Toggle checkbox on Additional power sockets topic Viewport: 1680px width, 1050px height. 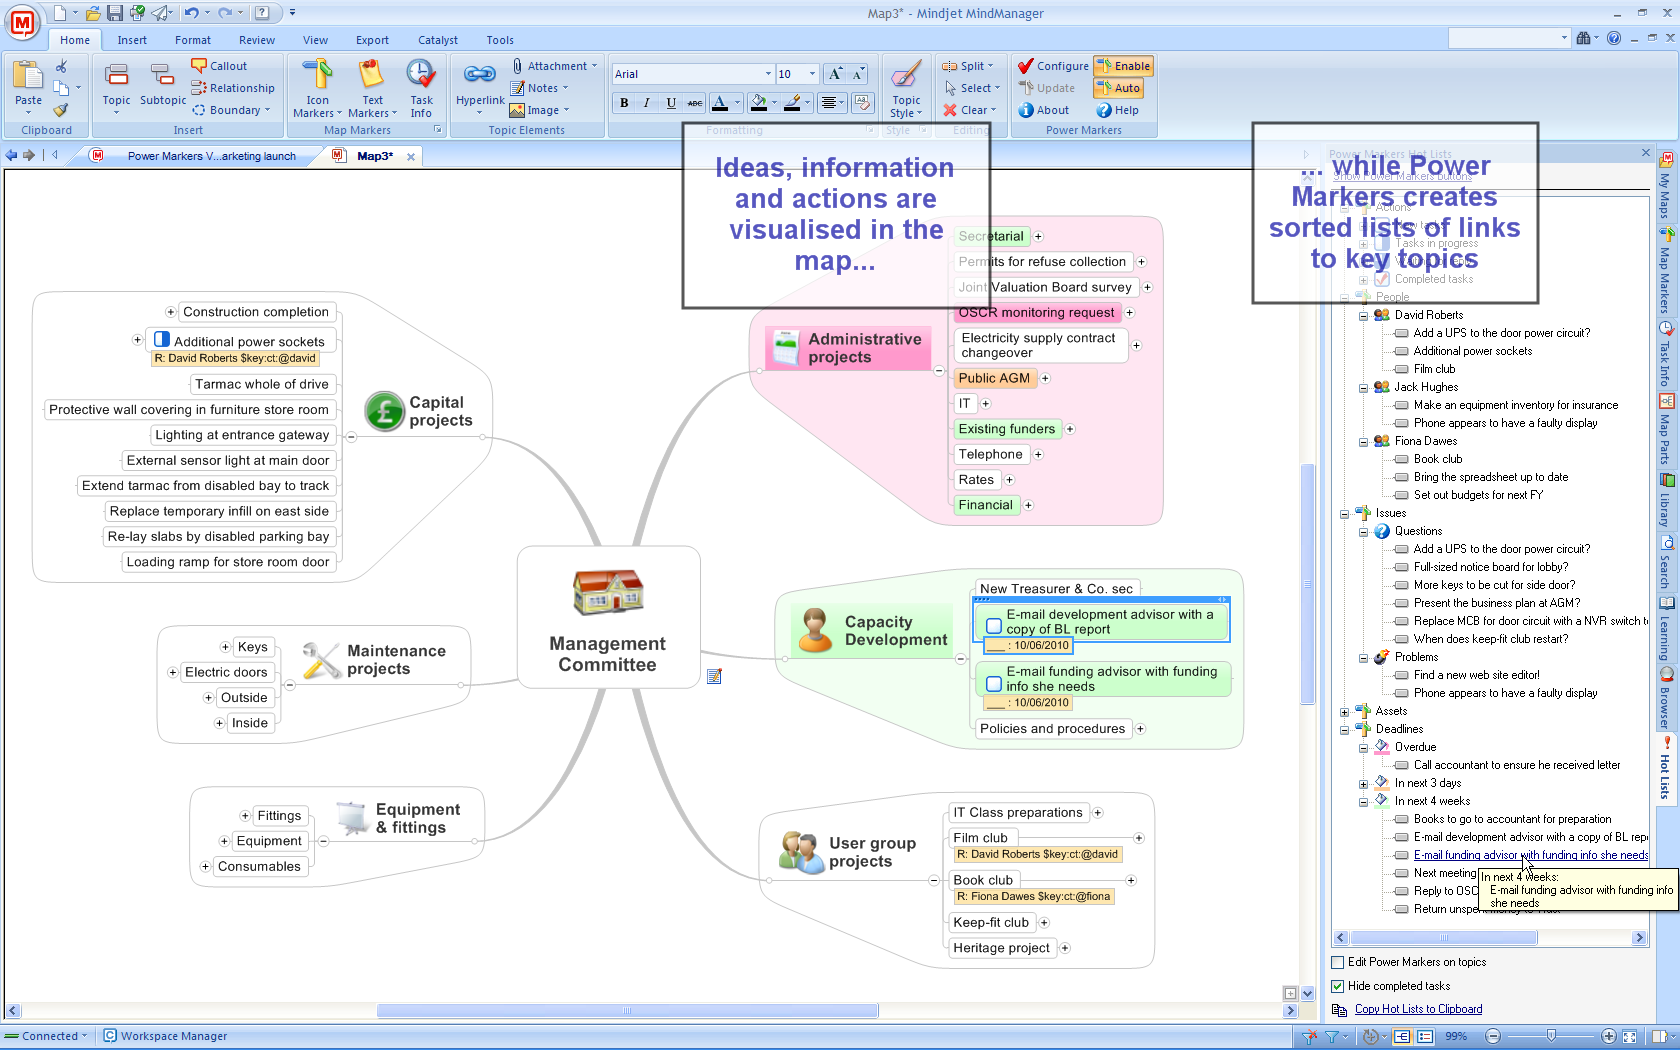(162, 340)
